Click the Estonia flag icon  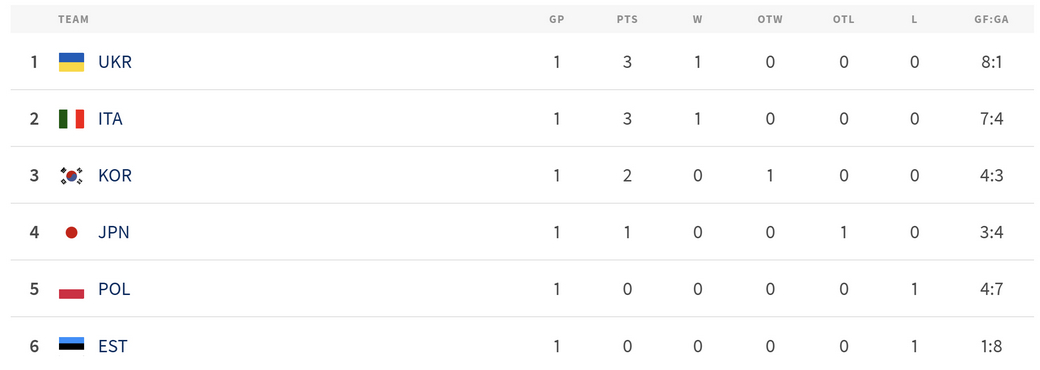point(72,346)
